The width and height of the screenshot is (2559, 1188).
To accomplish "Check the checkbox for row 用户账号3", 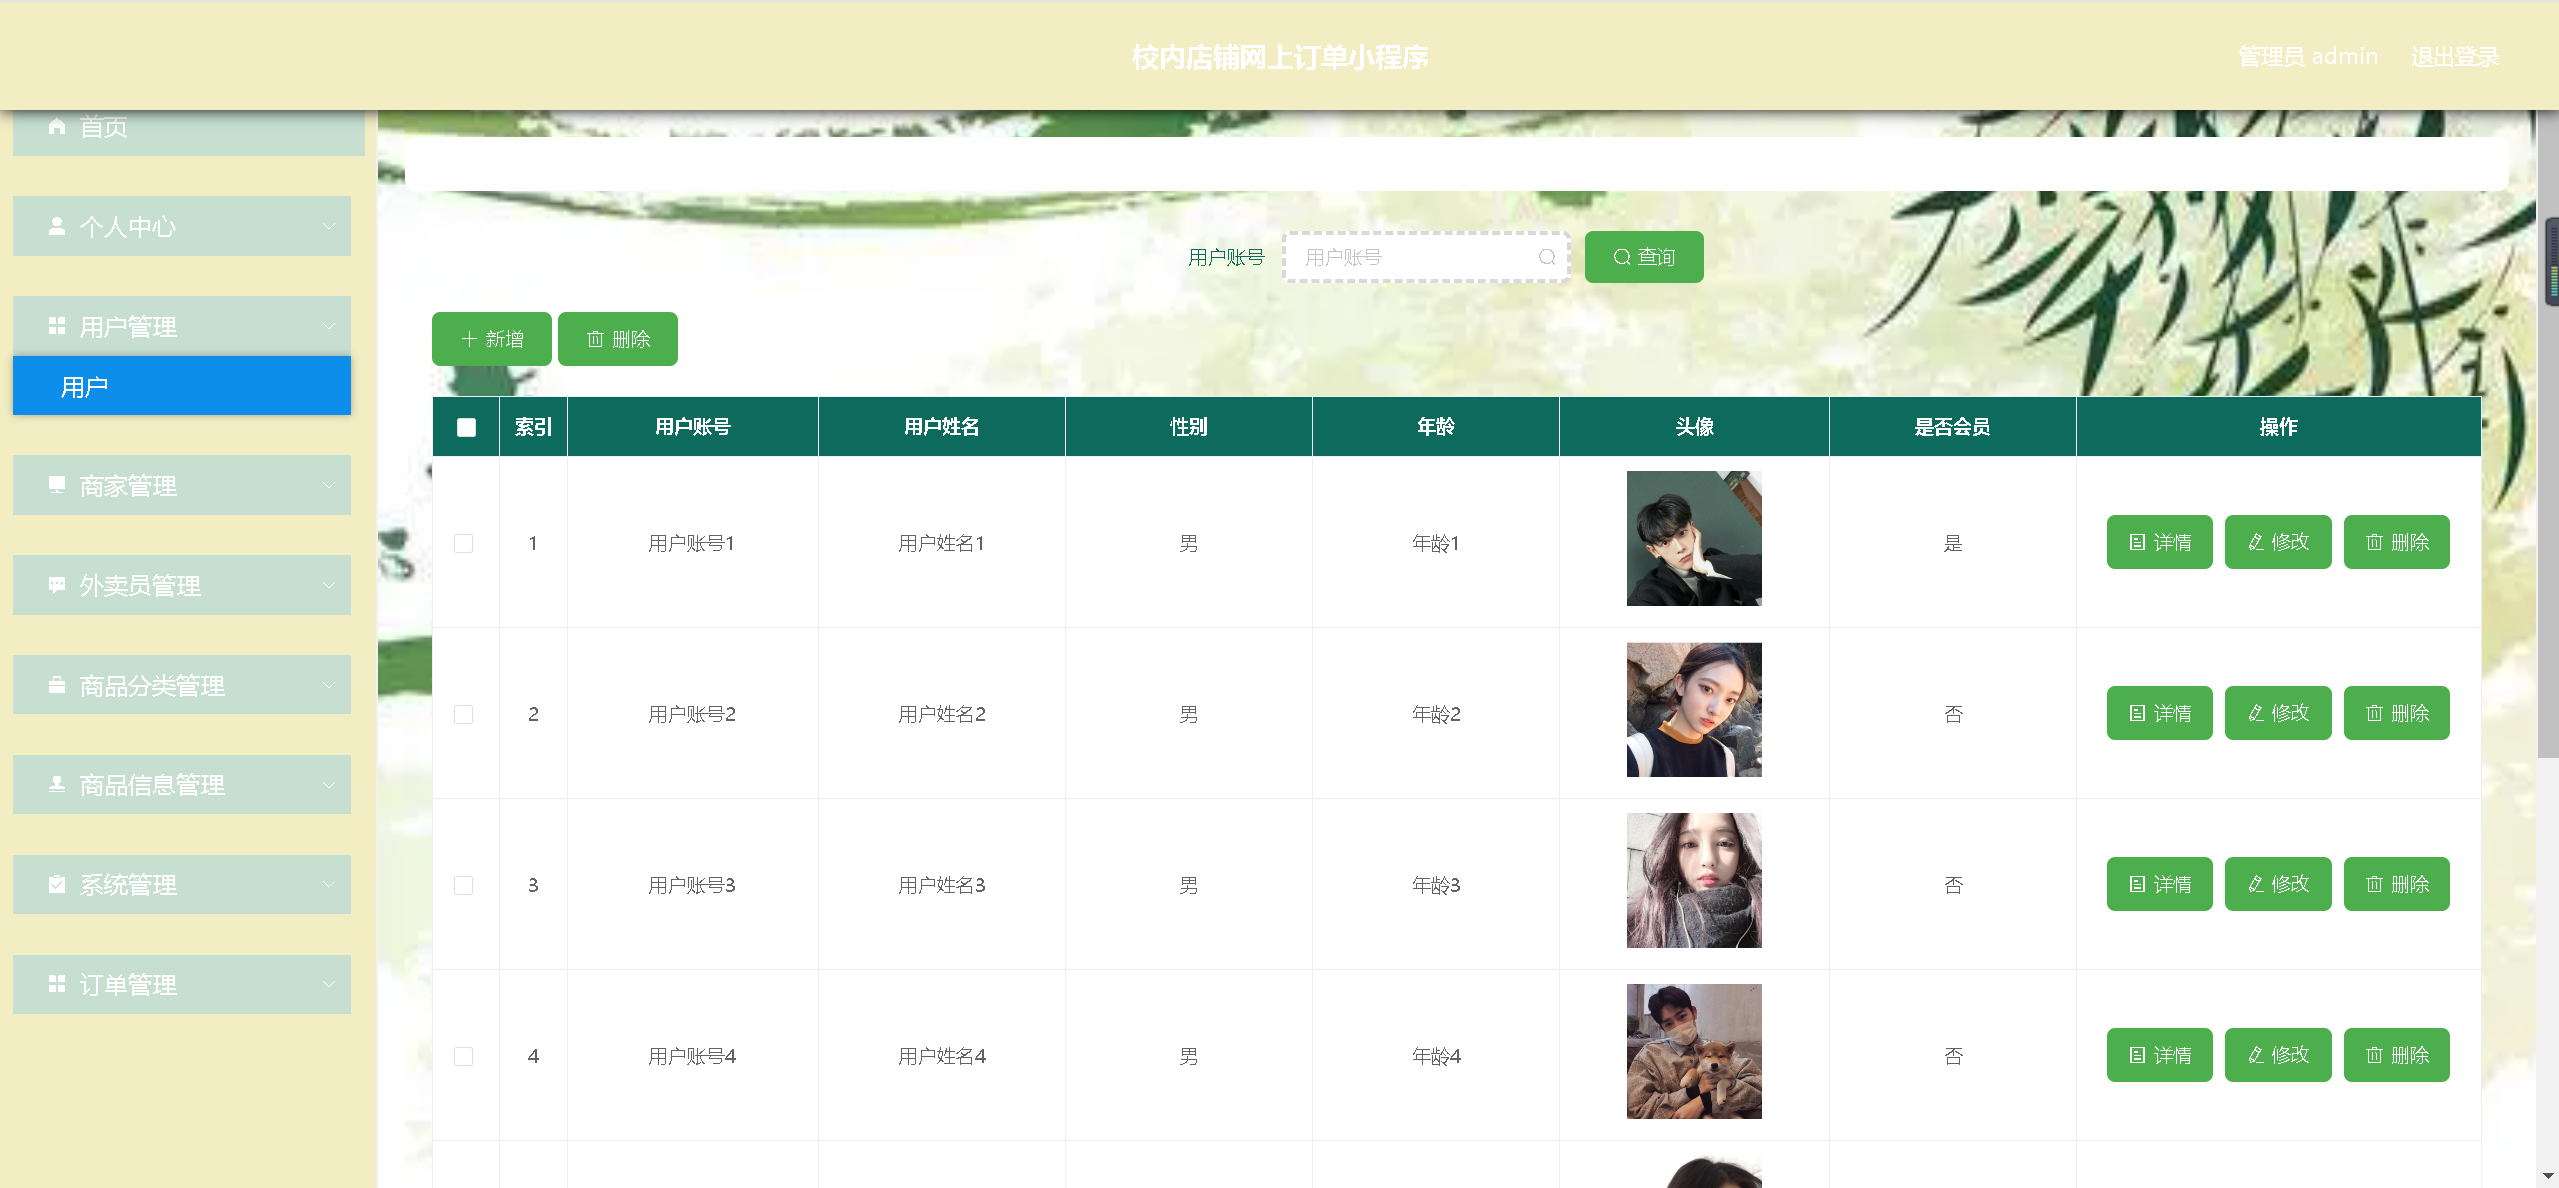I will click(464, 885).
